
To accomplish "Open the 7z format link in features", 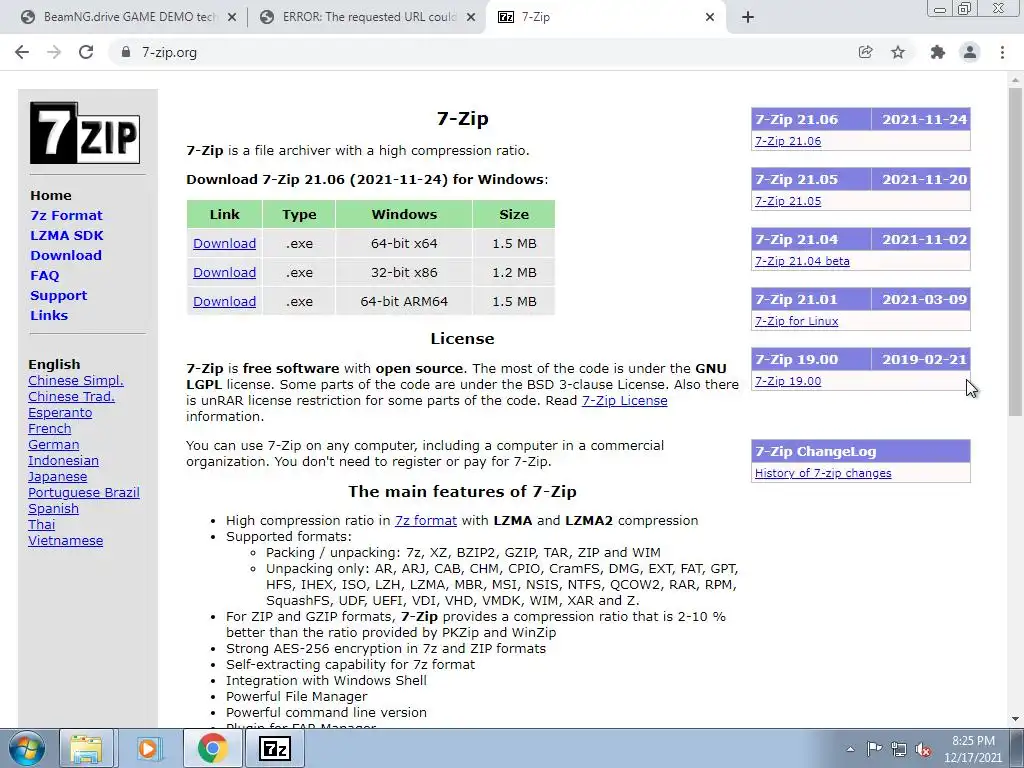I will click(x=426, y=520).
